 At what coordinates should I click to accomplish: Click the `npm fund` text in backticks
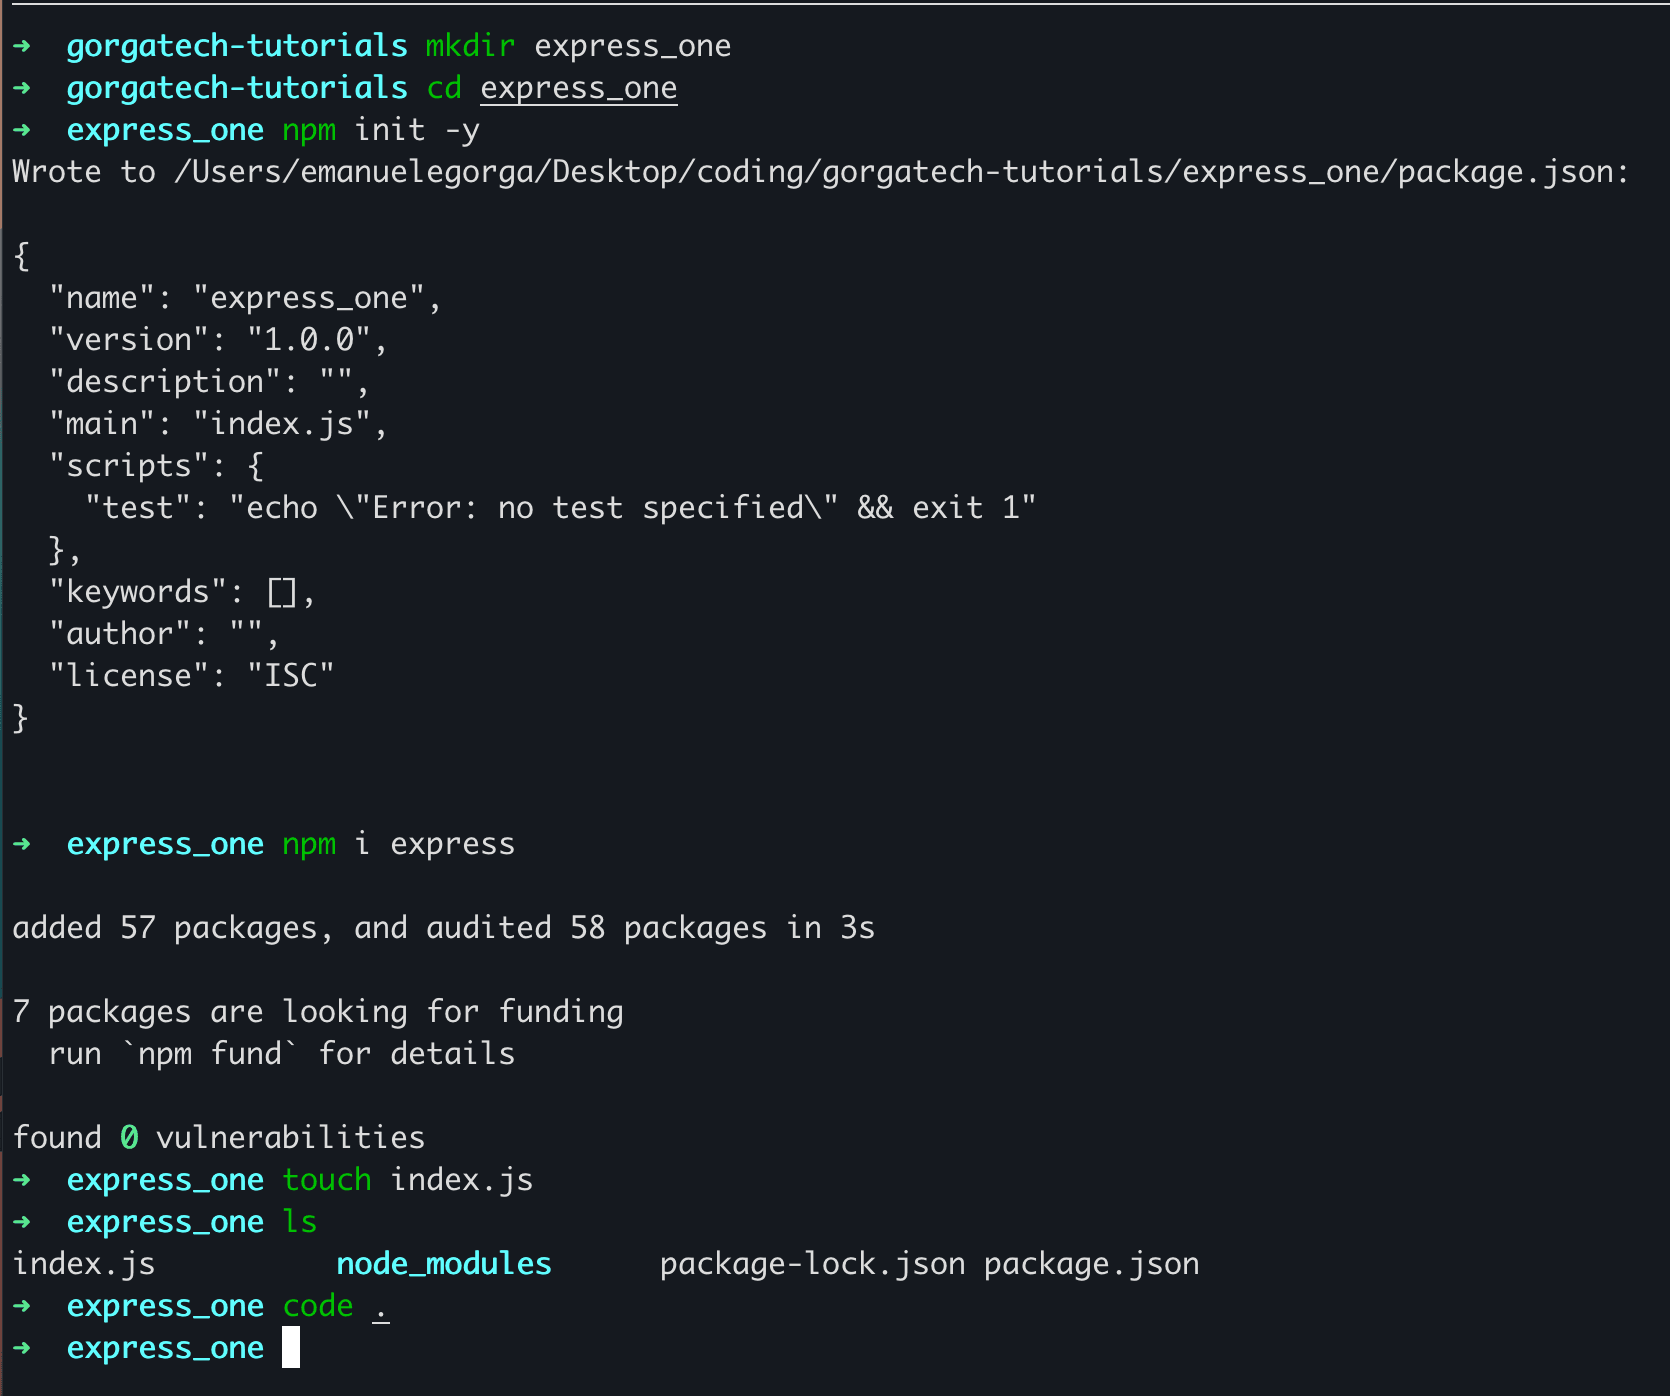[210, 1054]
